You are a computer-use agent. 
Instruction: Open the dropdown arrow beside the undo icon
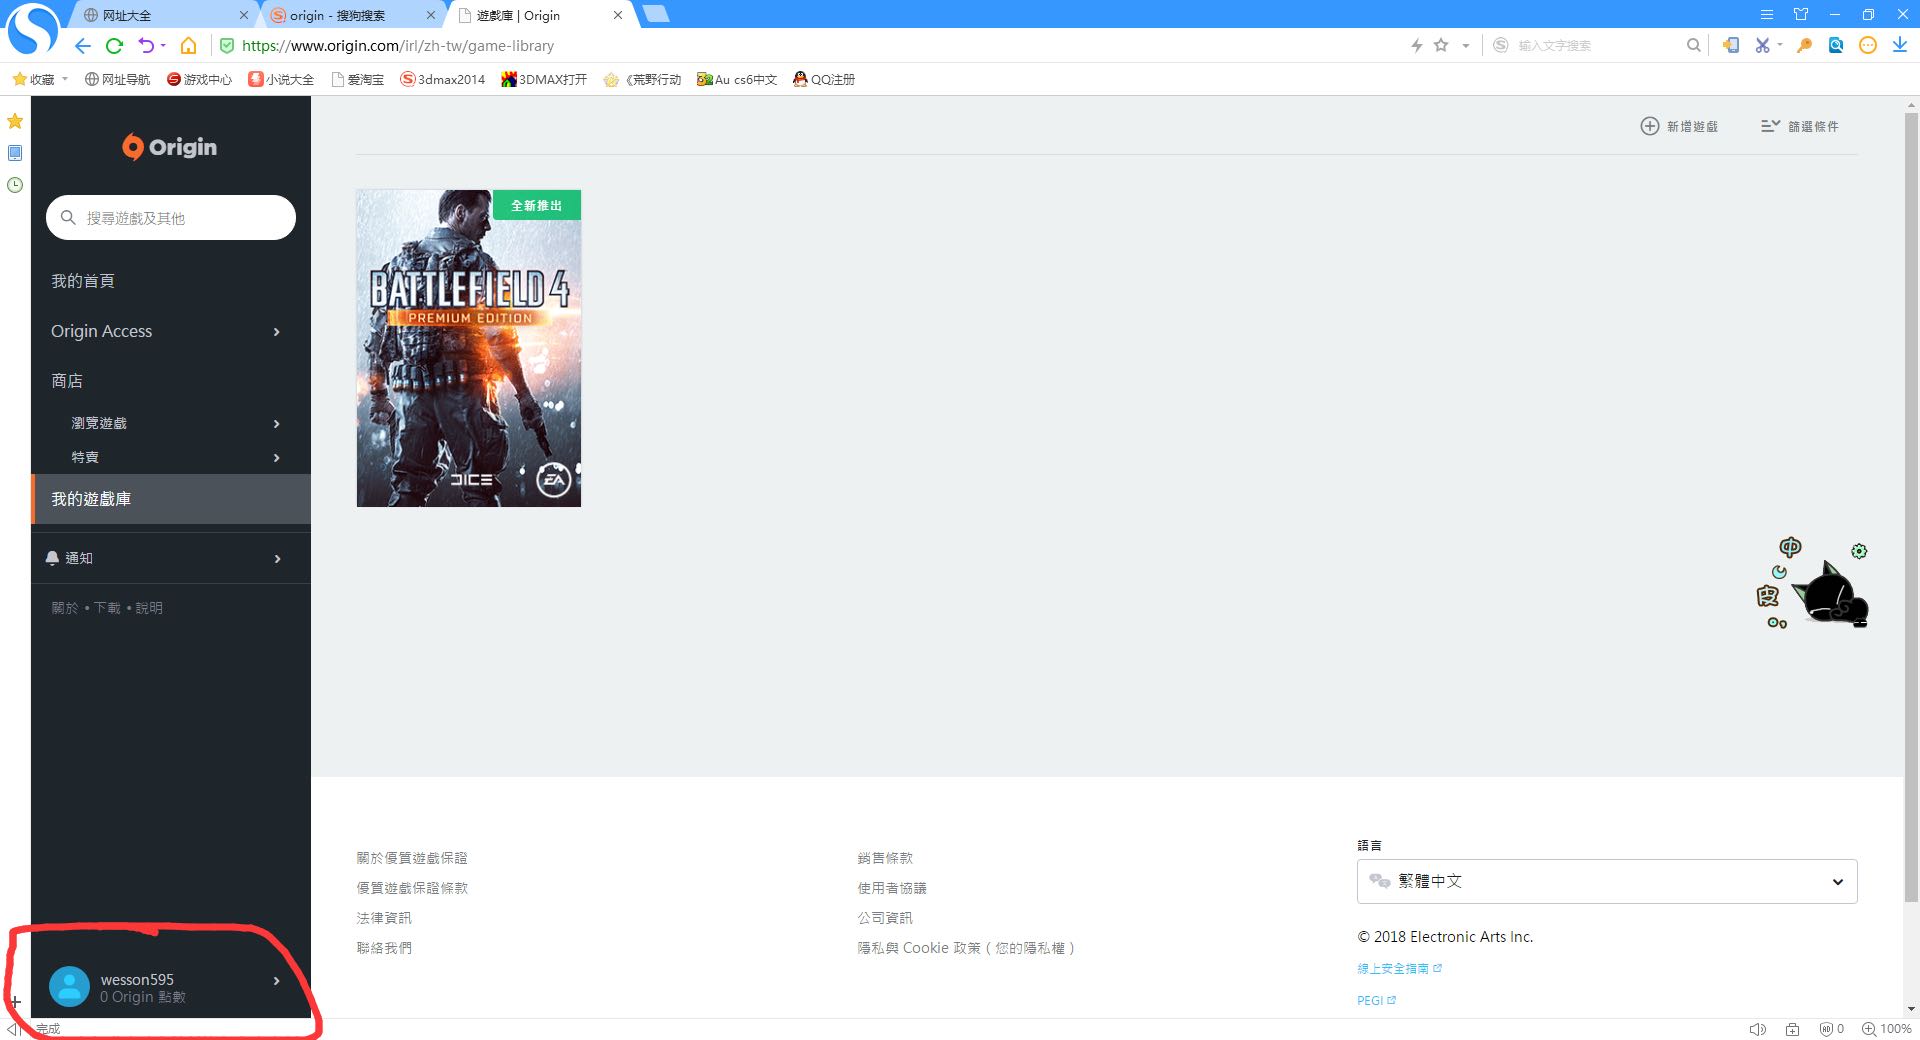(163, 46)
